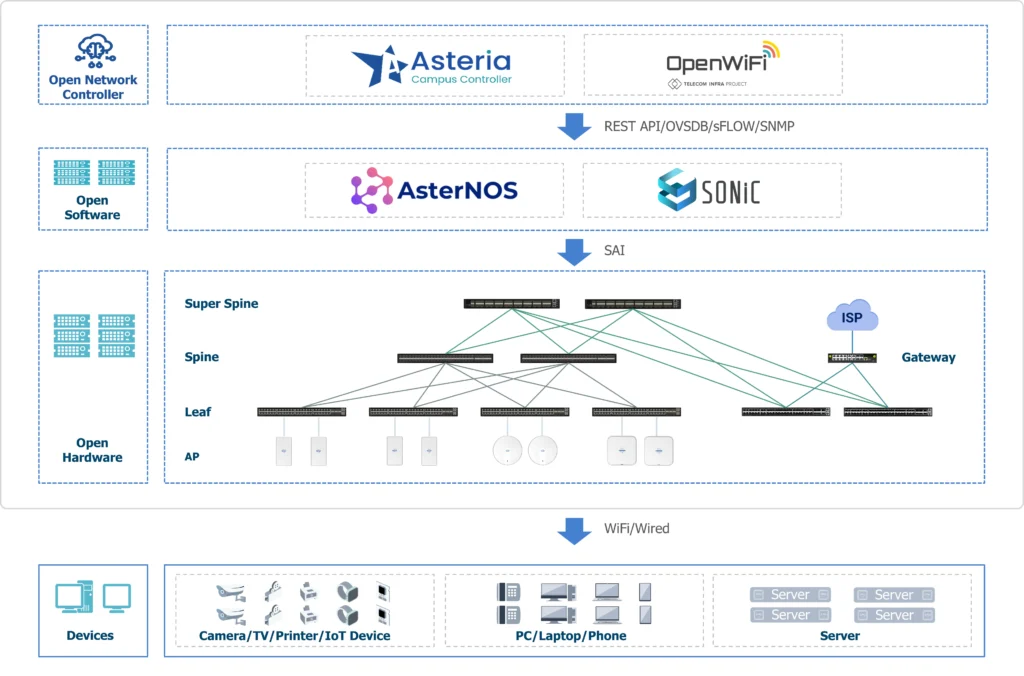Screen dimensions: 1024x676
Task: Select the bottom-right Server badge
Action: pos(894,615)
